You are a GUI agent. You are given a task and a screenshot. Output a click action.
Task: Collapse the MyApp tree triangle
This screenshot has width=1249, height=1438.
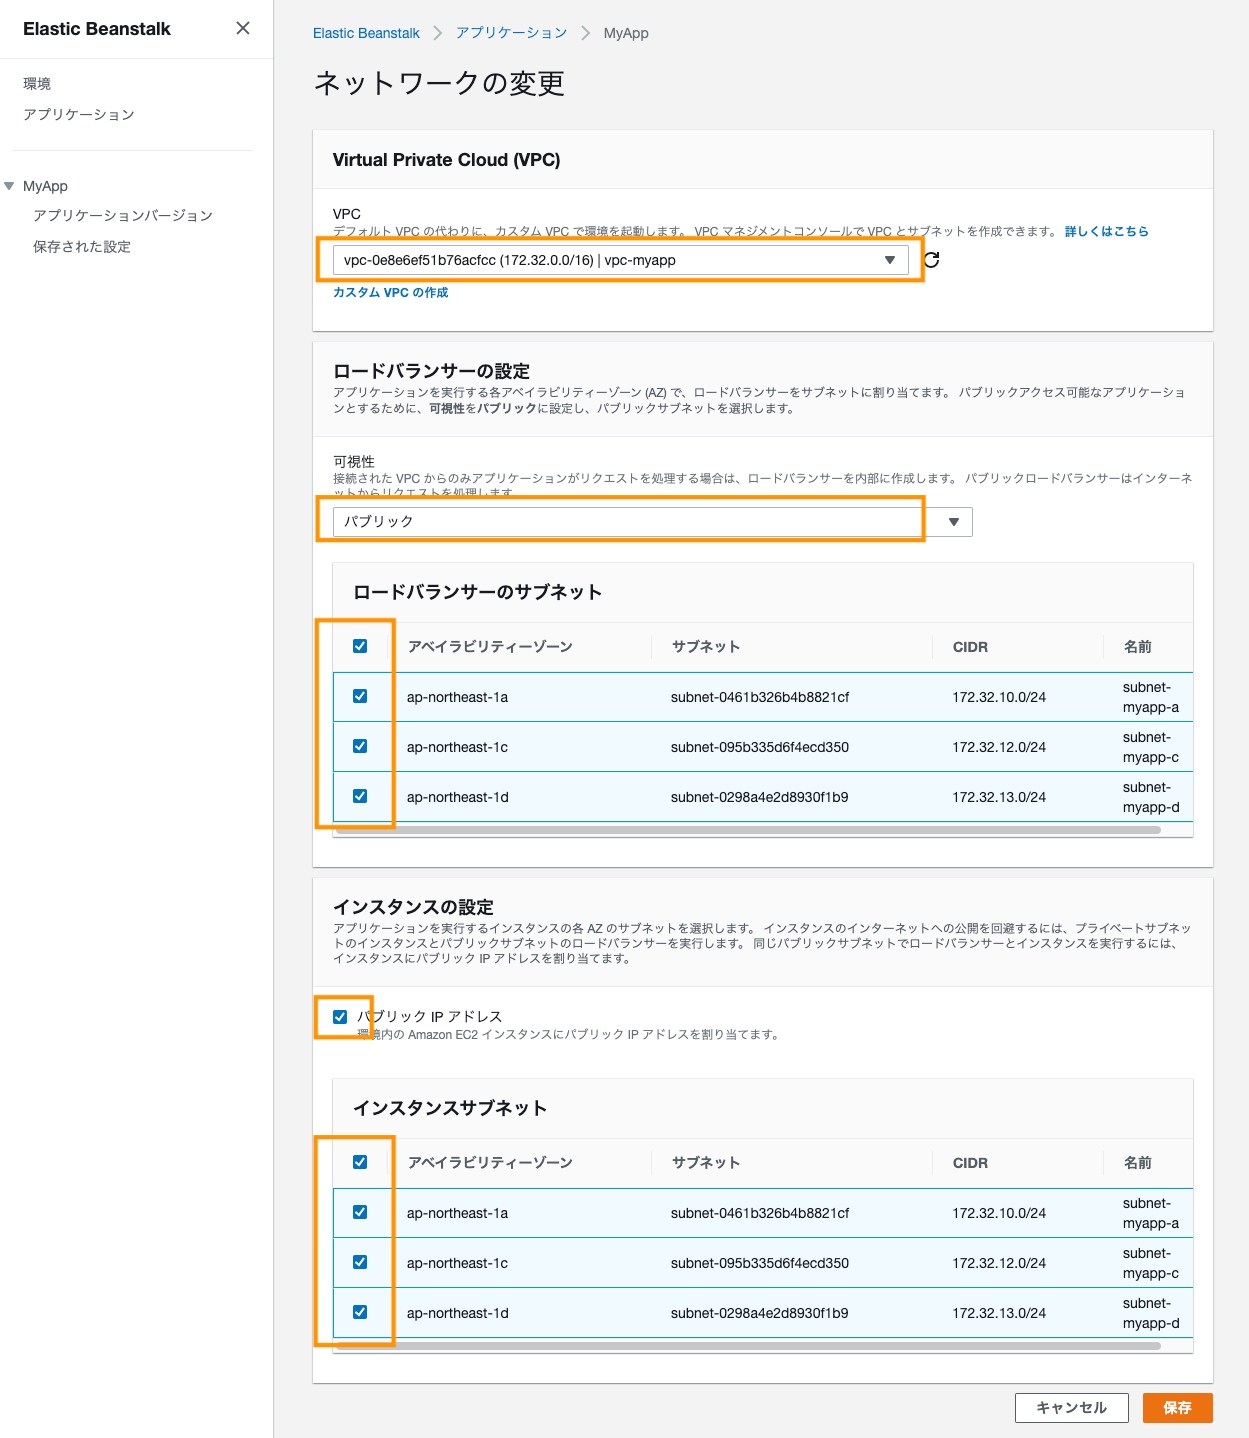click(x=10, y=186)
